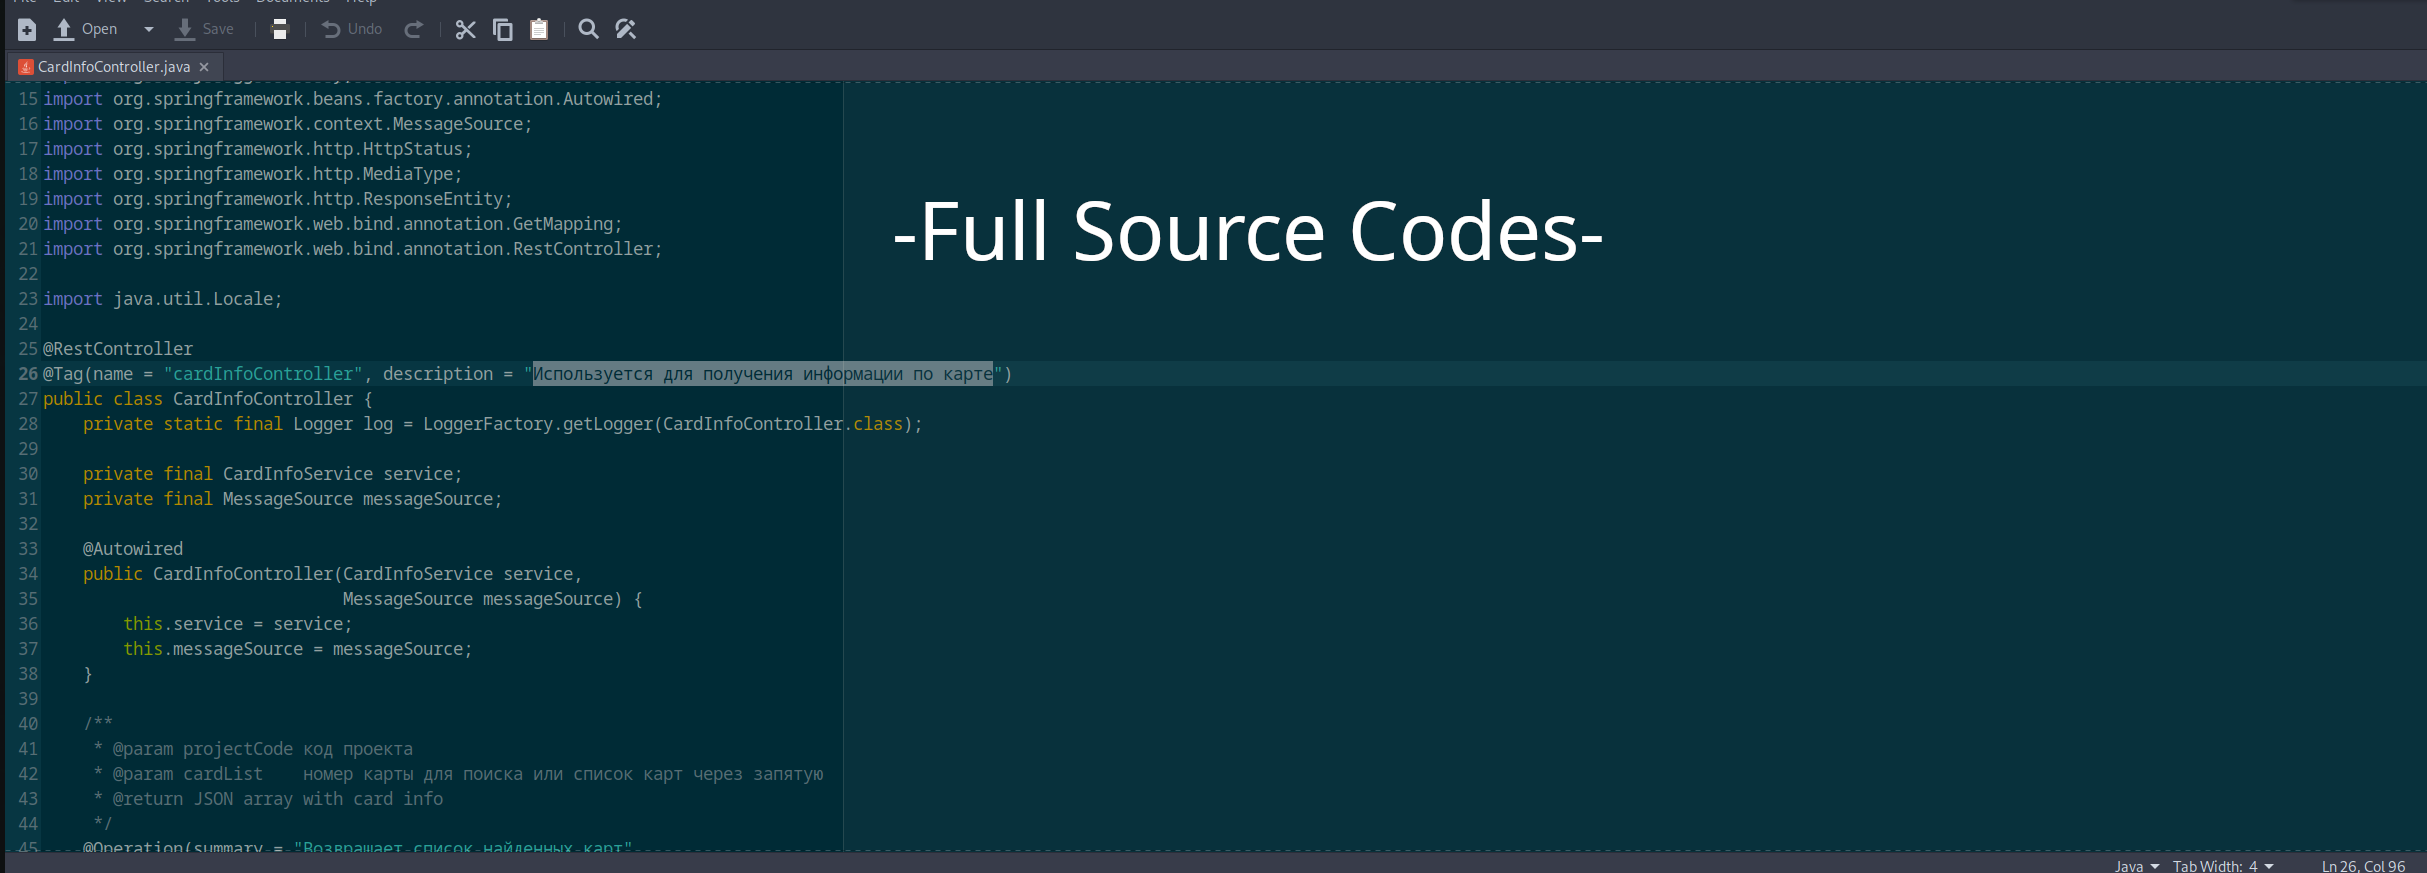Create a new document with the toolbar icon
Screen dimensions: 2427x873
(27, 30)
